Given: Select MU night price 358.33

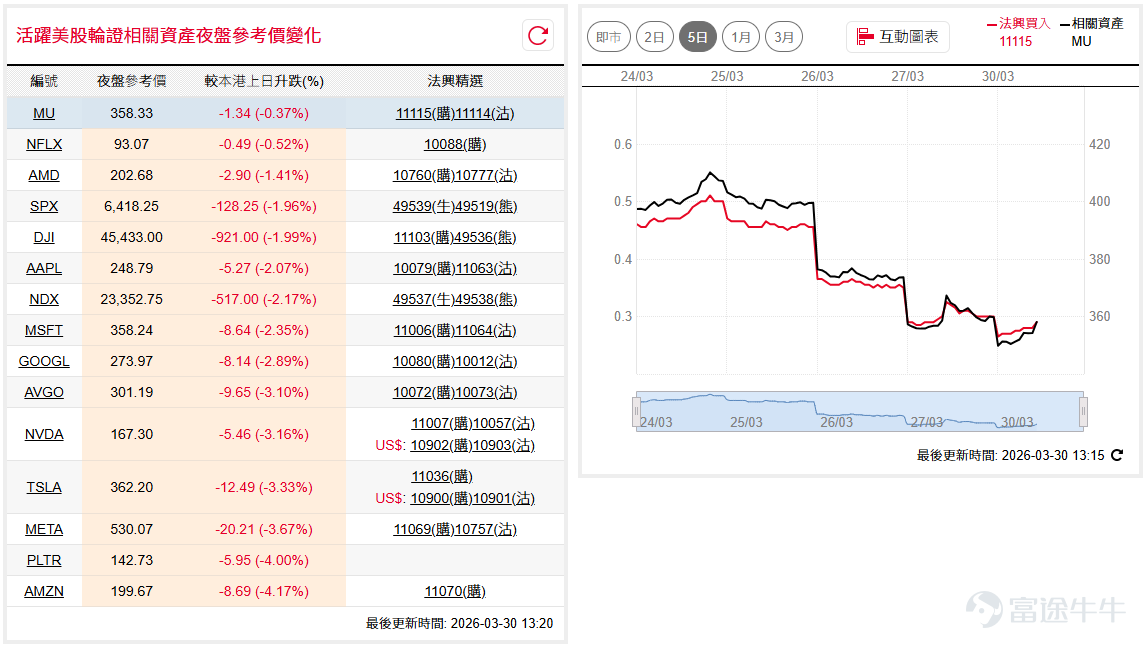Looking at the screenshot, I should click(132, 113).
